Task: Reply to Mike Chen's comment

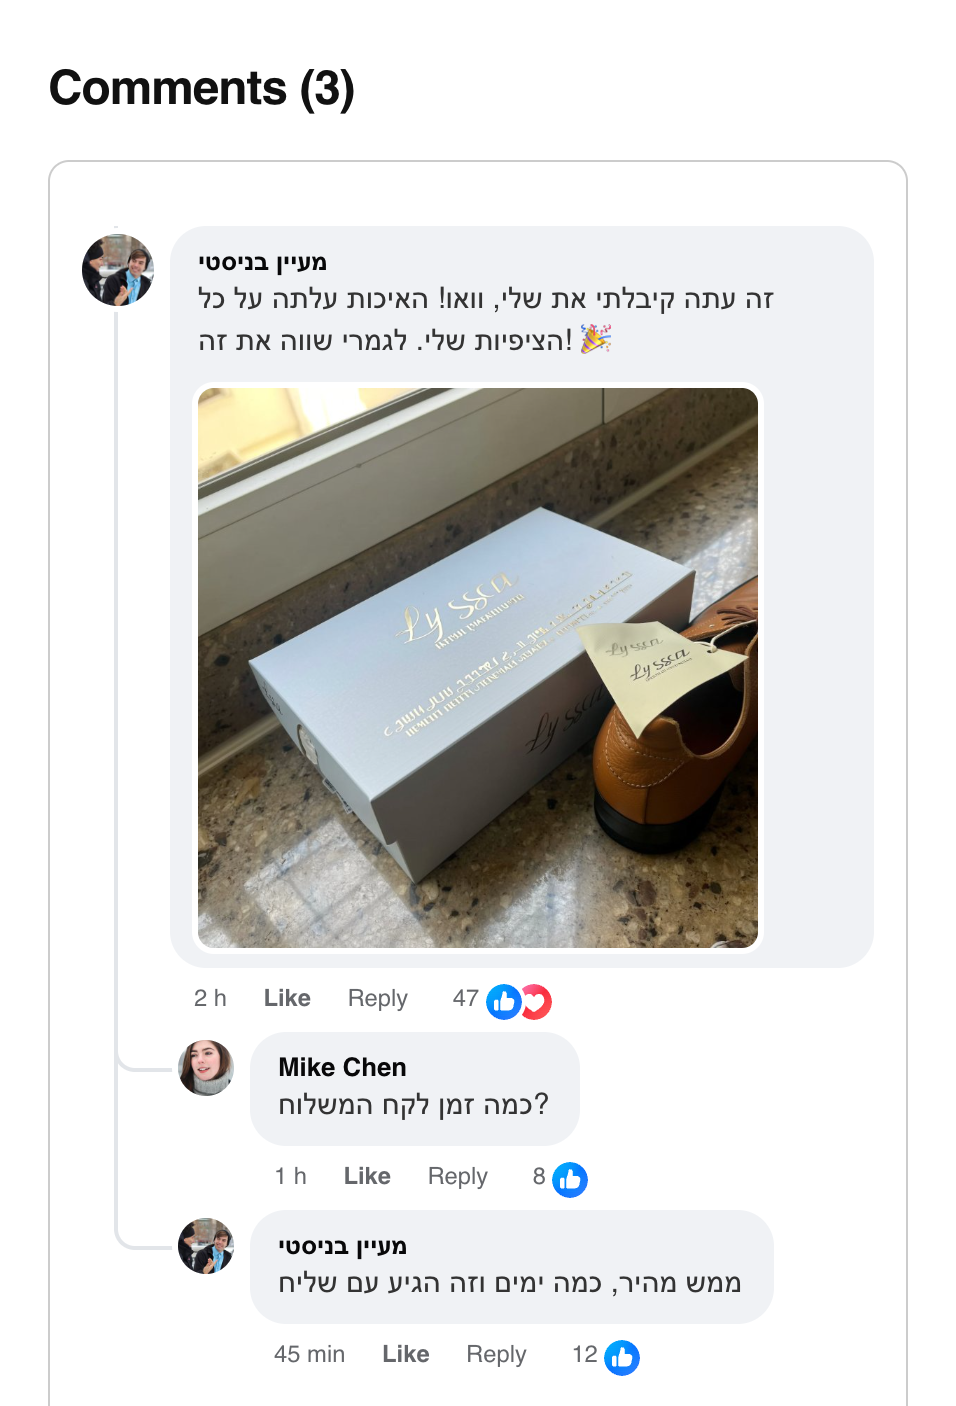Action: [457, 1176]
